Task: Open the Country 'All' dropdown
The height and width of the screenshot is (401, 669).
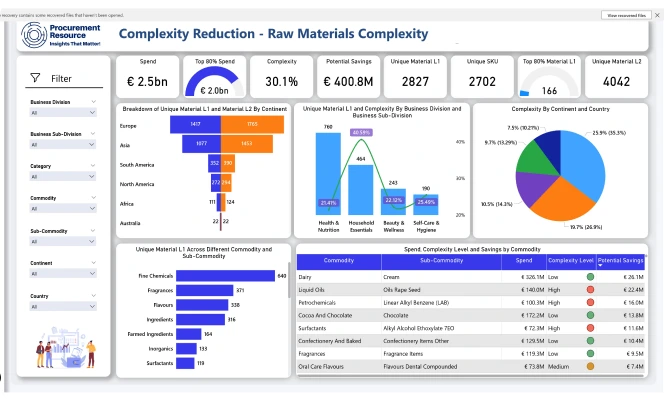Action: point(63,307)
